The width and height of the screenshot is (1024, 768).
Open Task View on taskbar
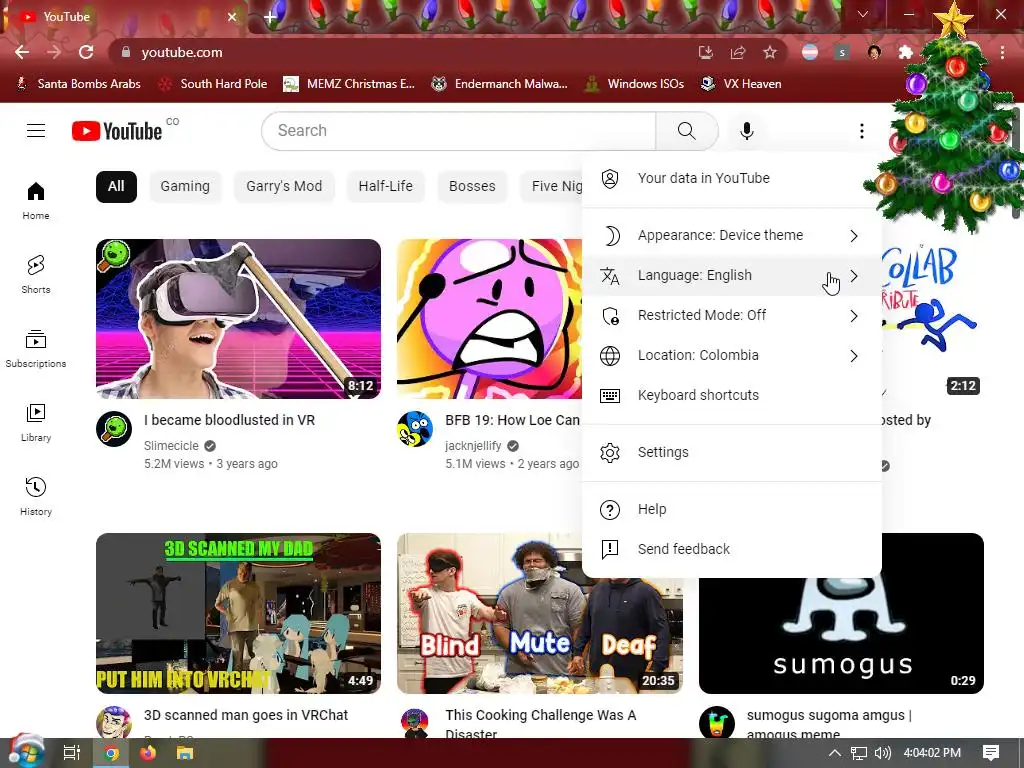tap(72, 753)
